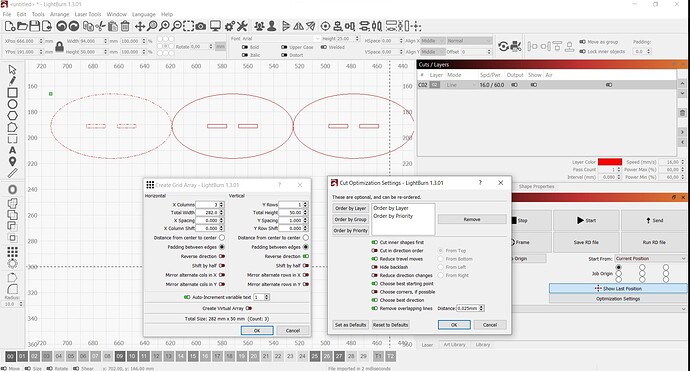Enable Create Virtual Array toggle
This screenshot has width=690, height=371.
pos(249,308)
